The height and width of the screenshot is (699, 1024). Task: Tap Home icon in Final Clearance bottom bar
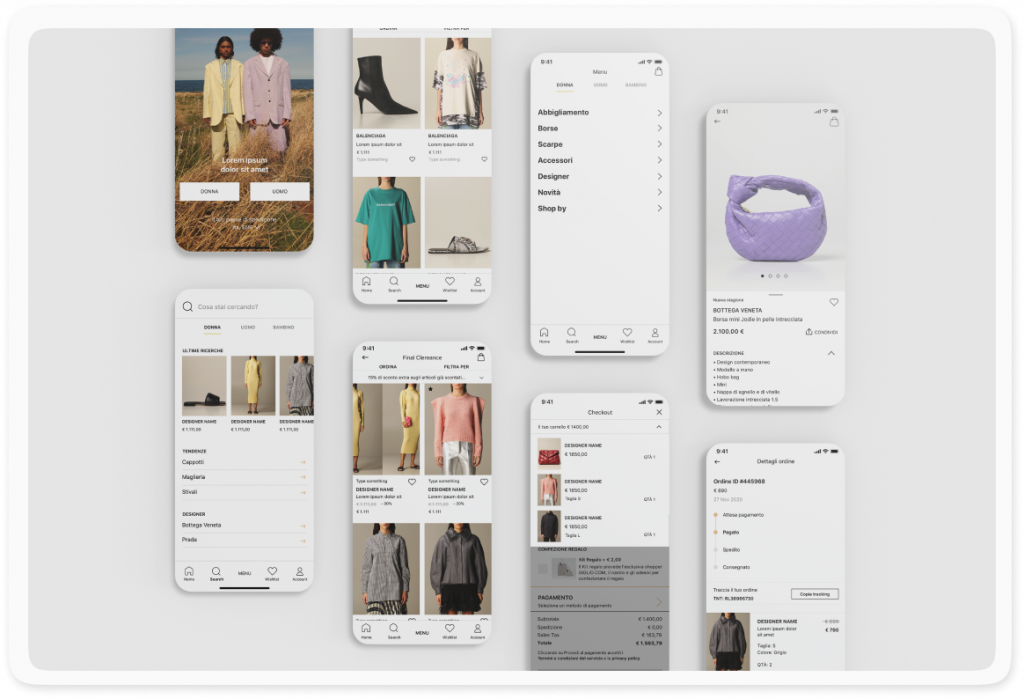tap(366, 629)
